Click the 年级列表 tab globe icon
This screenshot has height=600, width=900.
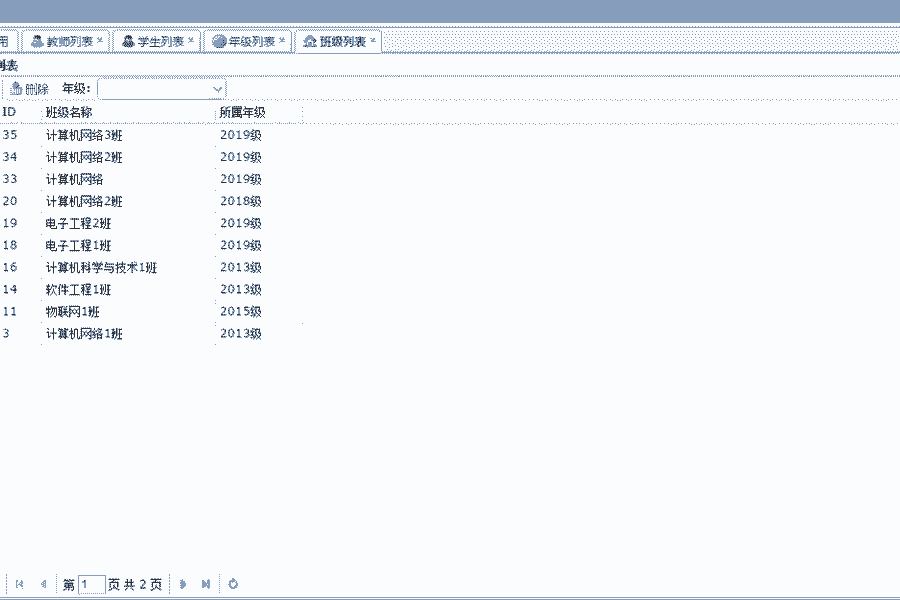[x=219, y=41]
